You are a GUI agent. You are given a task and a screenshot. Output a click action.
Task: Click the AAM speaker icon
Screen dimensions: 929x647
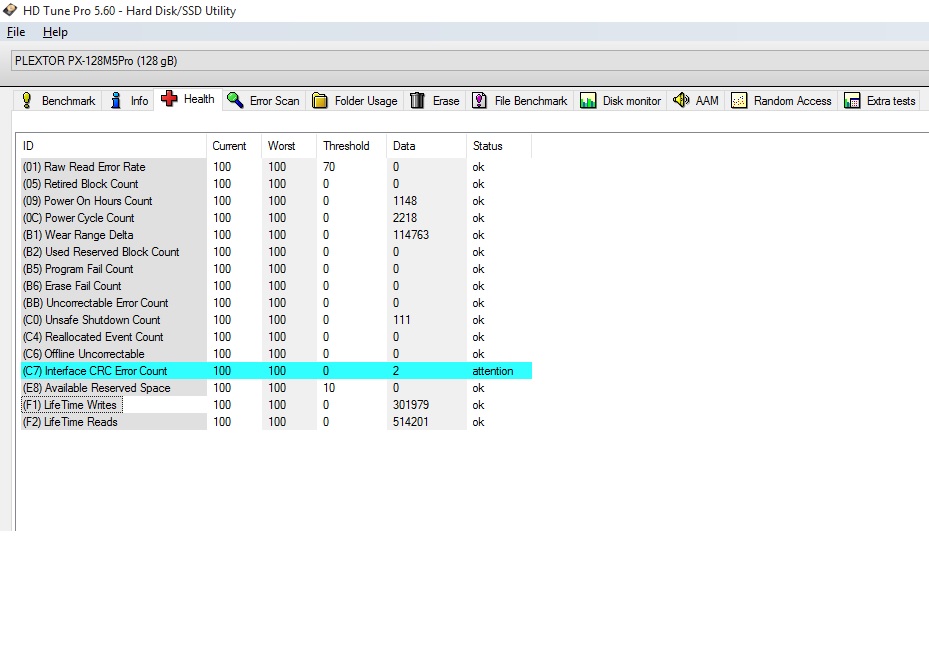682,100
